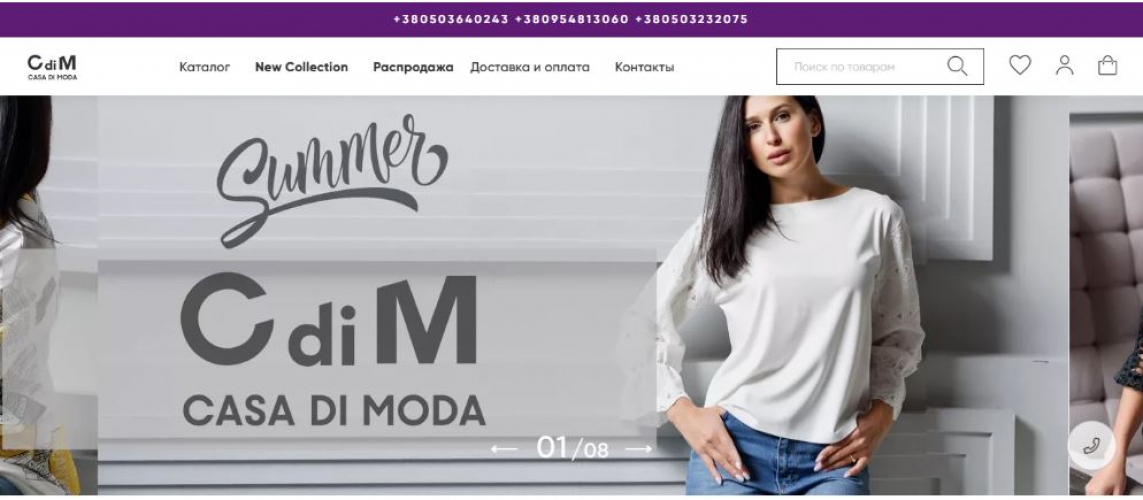Open the shopping bag cart icon

coord(1107,66)
